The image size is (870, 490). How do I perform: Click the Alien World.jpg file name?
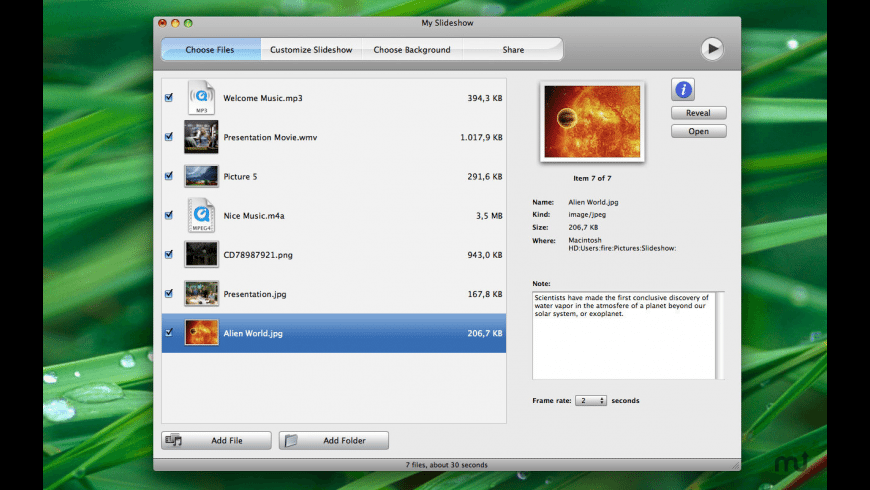(x=253, y=334)
